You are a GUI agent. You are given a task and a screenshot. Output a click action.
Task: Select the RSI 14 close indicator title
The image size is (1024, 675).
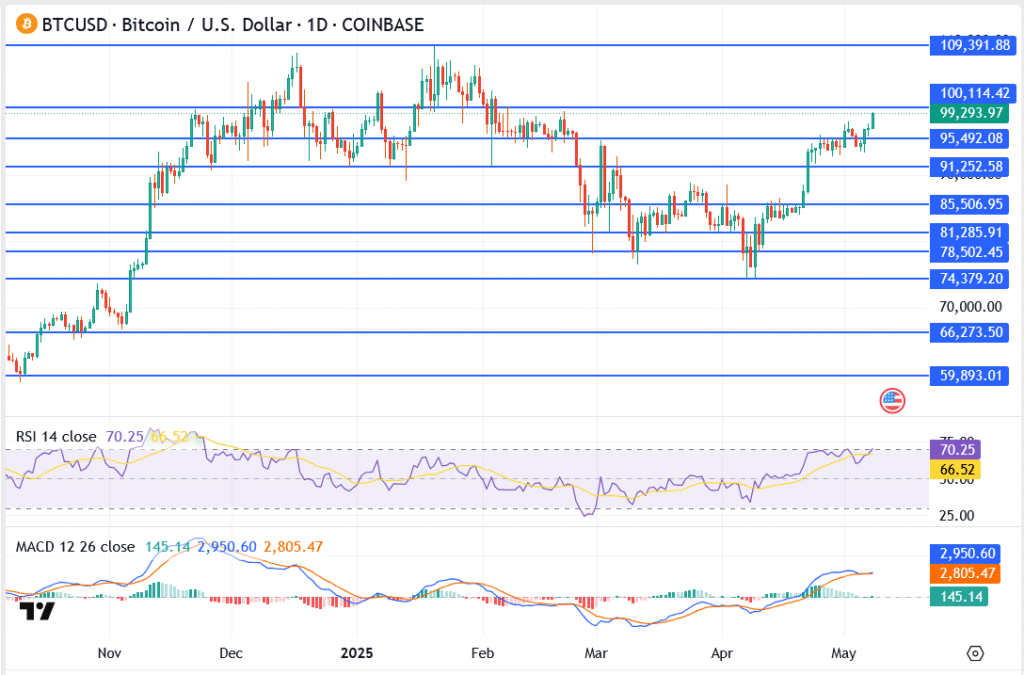tap(56, 437)
